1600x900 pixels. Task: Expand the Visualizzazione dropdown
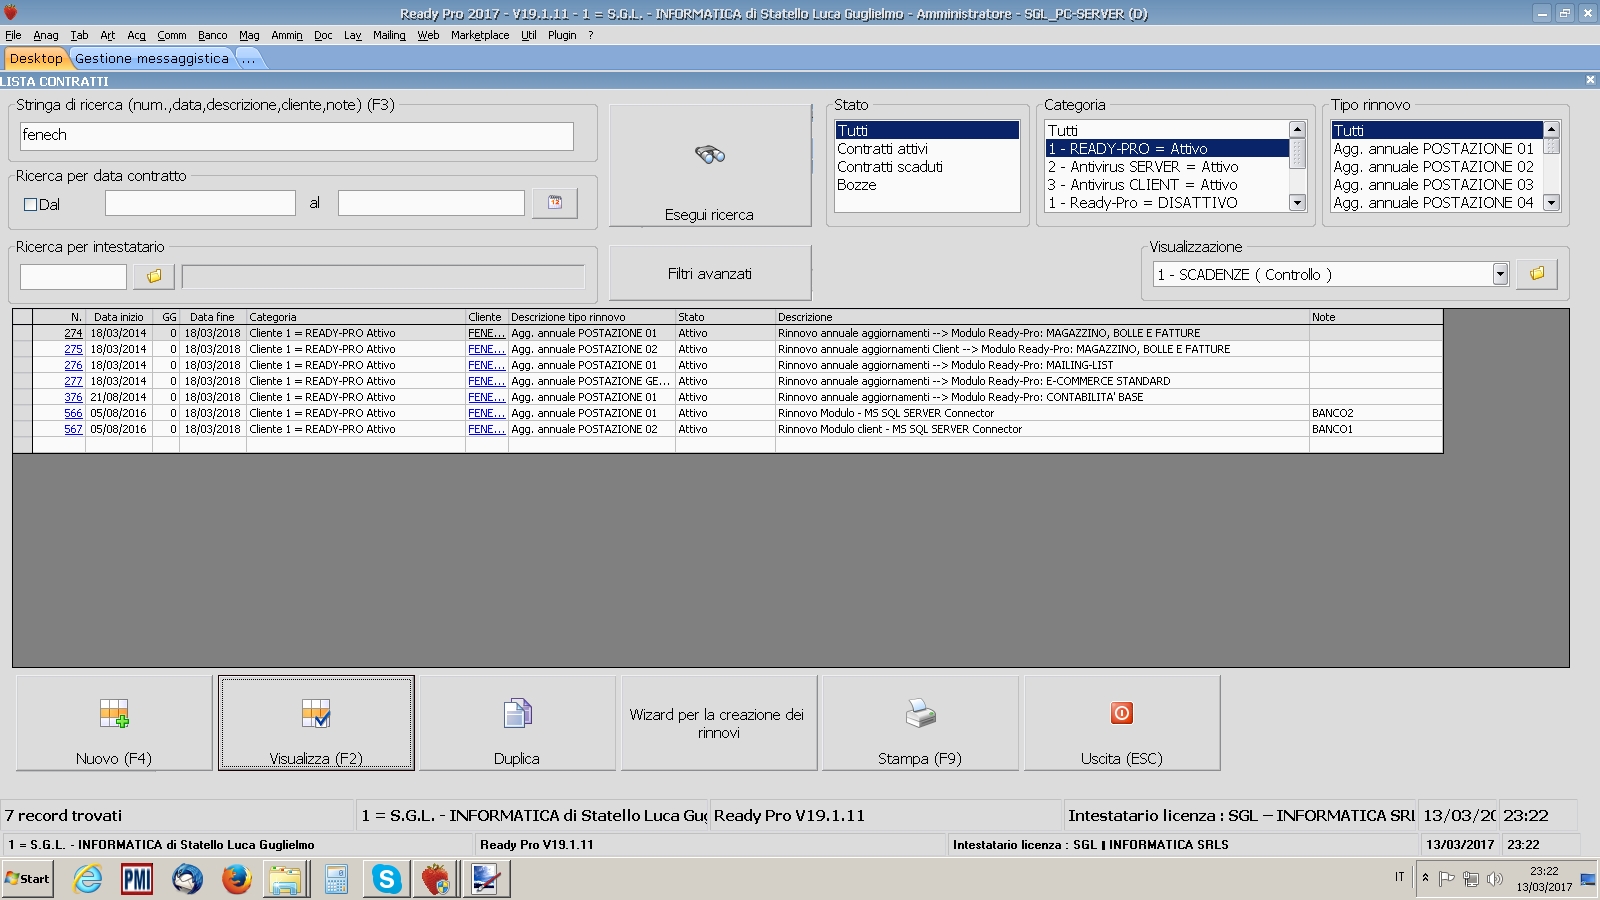[x=1500, y=274]
